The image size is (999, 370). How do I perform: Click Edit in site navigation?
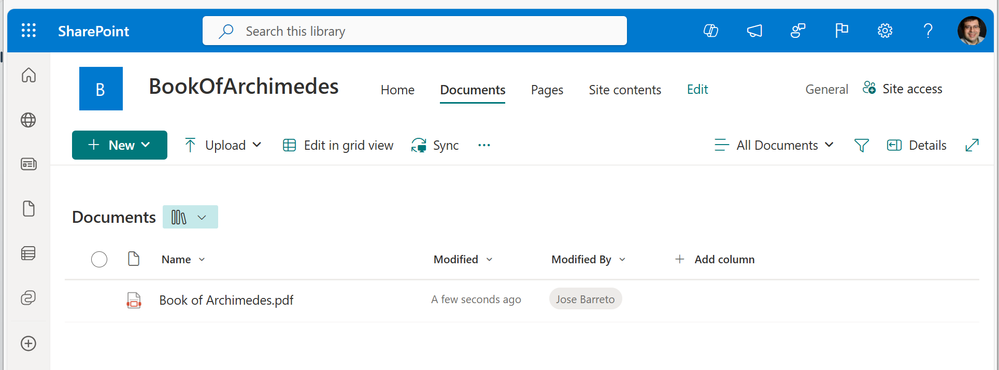[698, 90]
